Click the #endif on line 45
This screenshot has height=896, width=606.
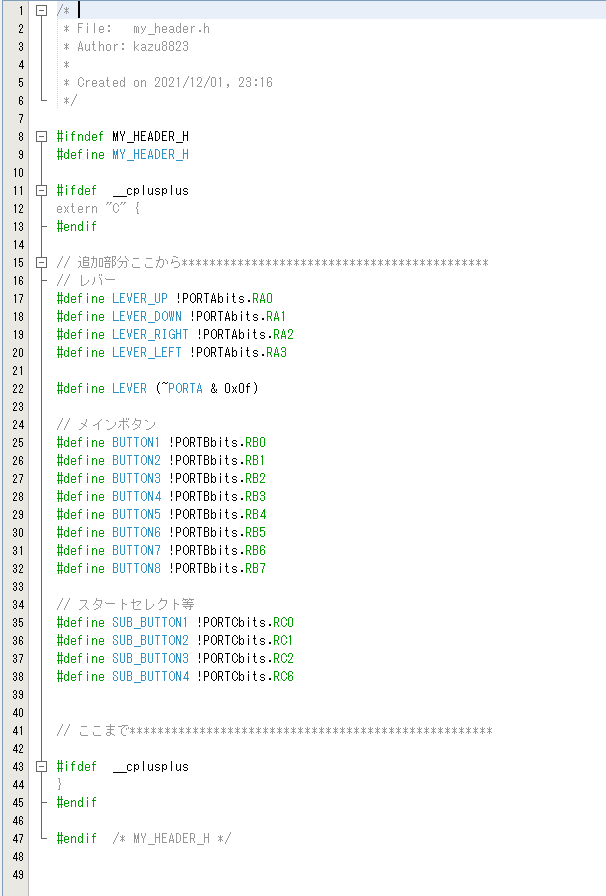tap(77, 802)
